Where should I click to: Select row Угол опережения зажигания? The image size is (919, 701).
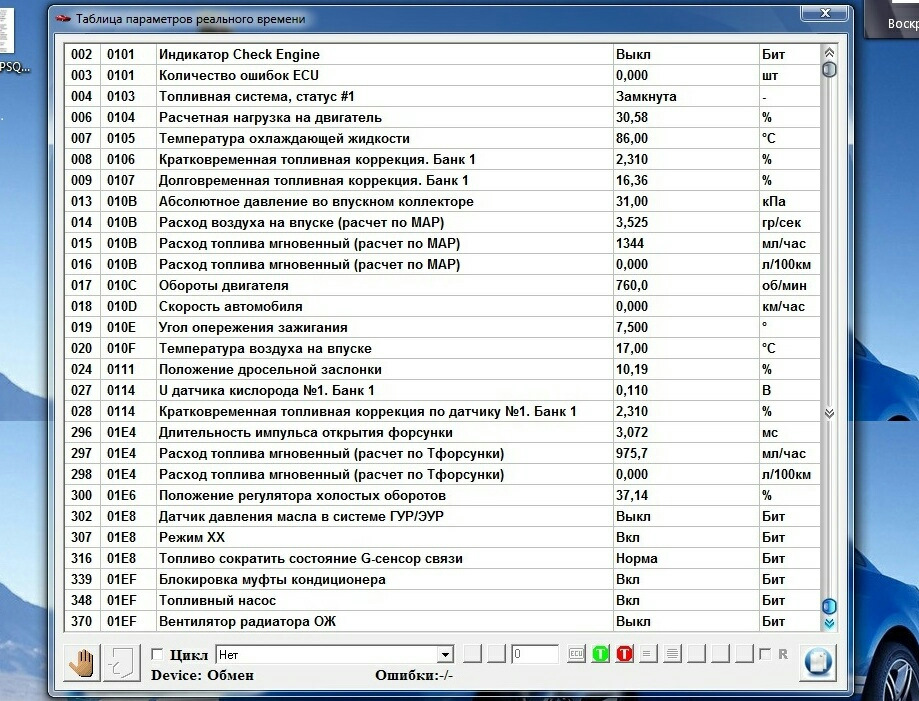click(x=443, y=328)
